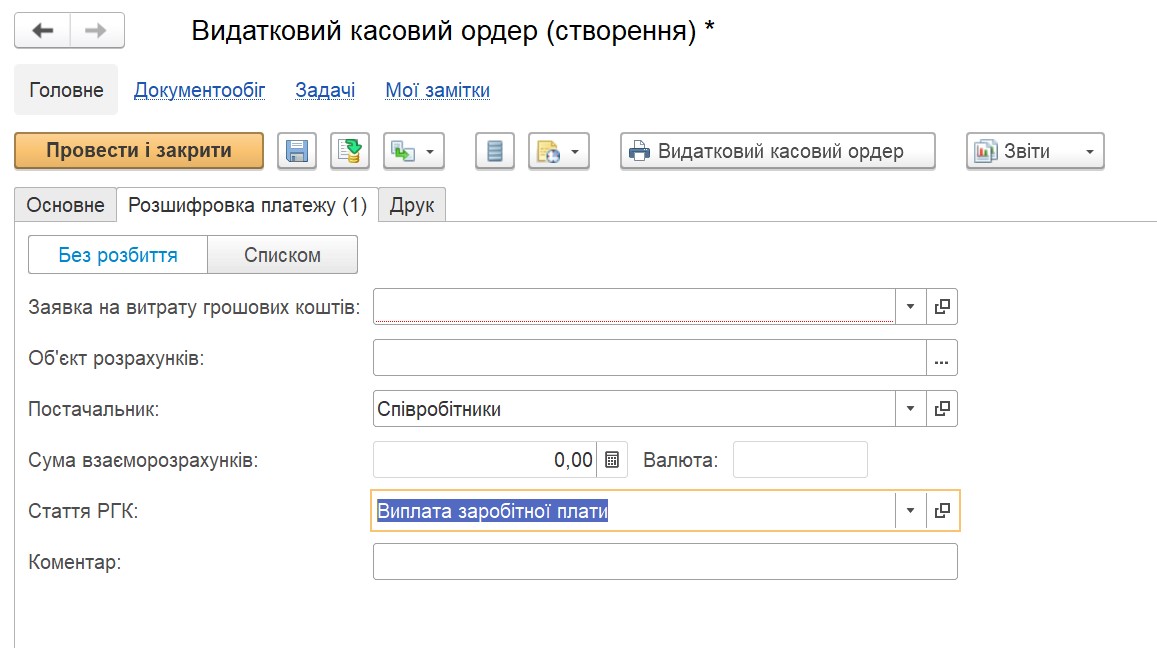Open the document structure list icon
Viewport: 1157px width, 648px height.
[494, 151]
